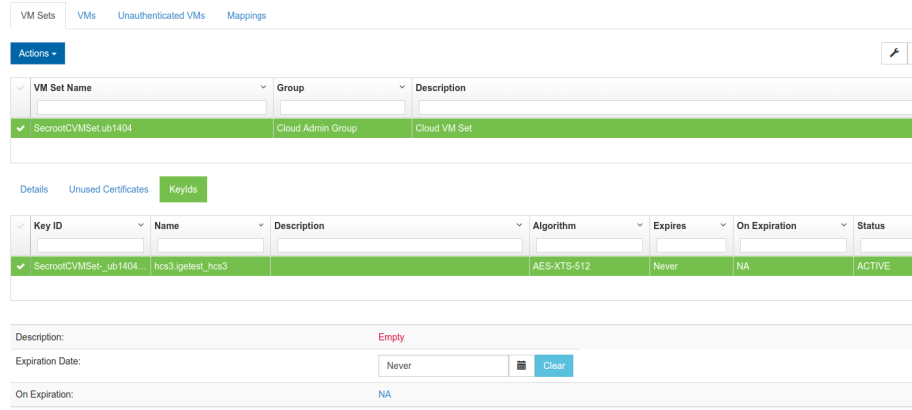The width and height of the screenshot is (912, 410).
Task: Click Expiration Date field showing Never
Action: 444,366
